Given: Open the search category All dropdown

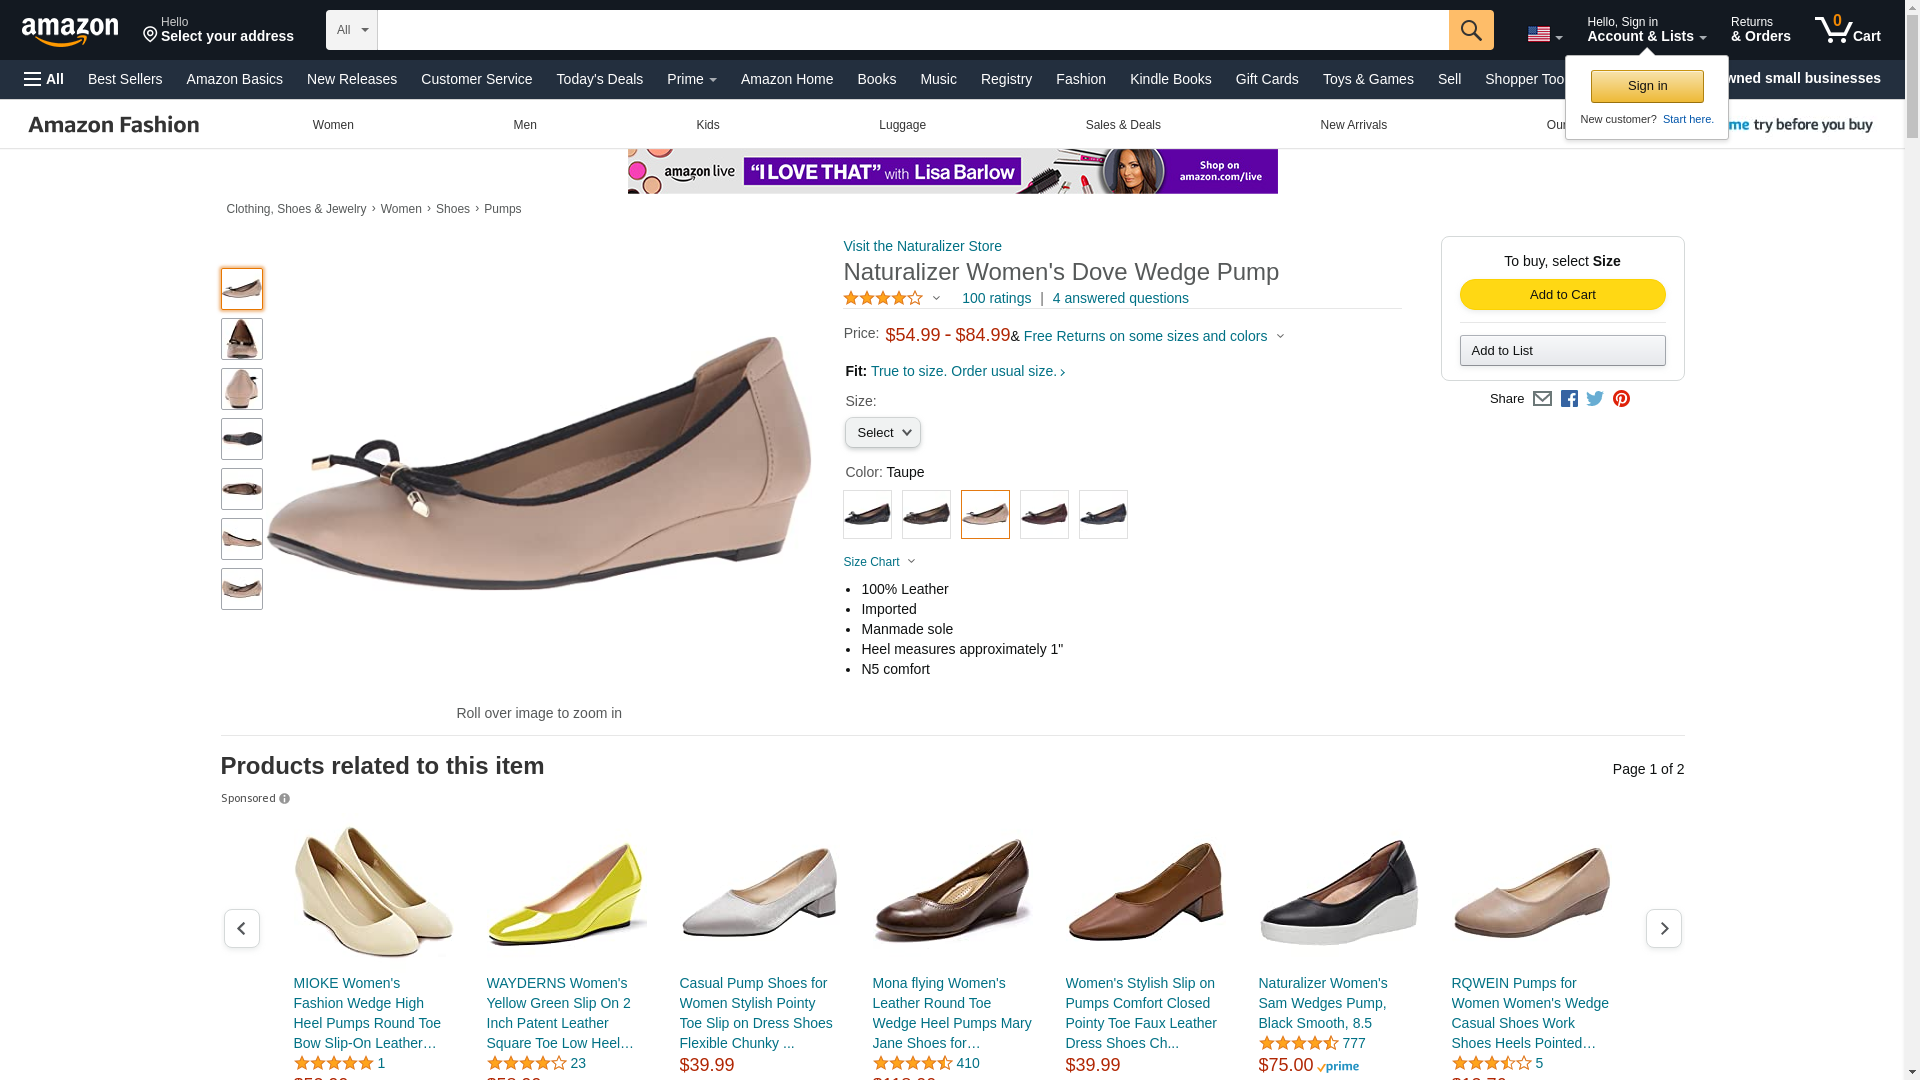Looking at the screenshot, I should pyautogui.click(x=352, y=30).
